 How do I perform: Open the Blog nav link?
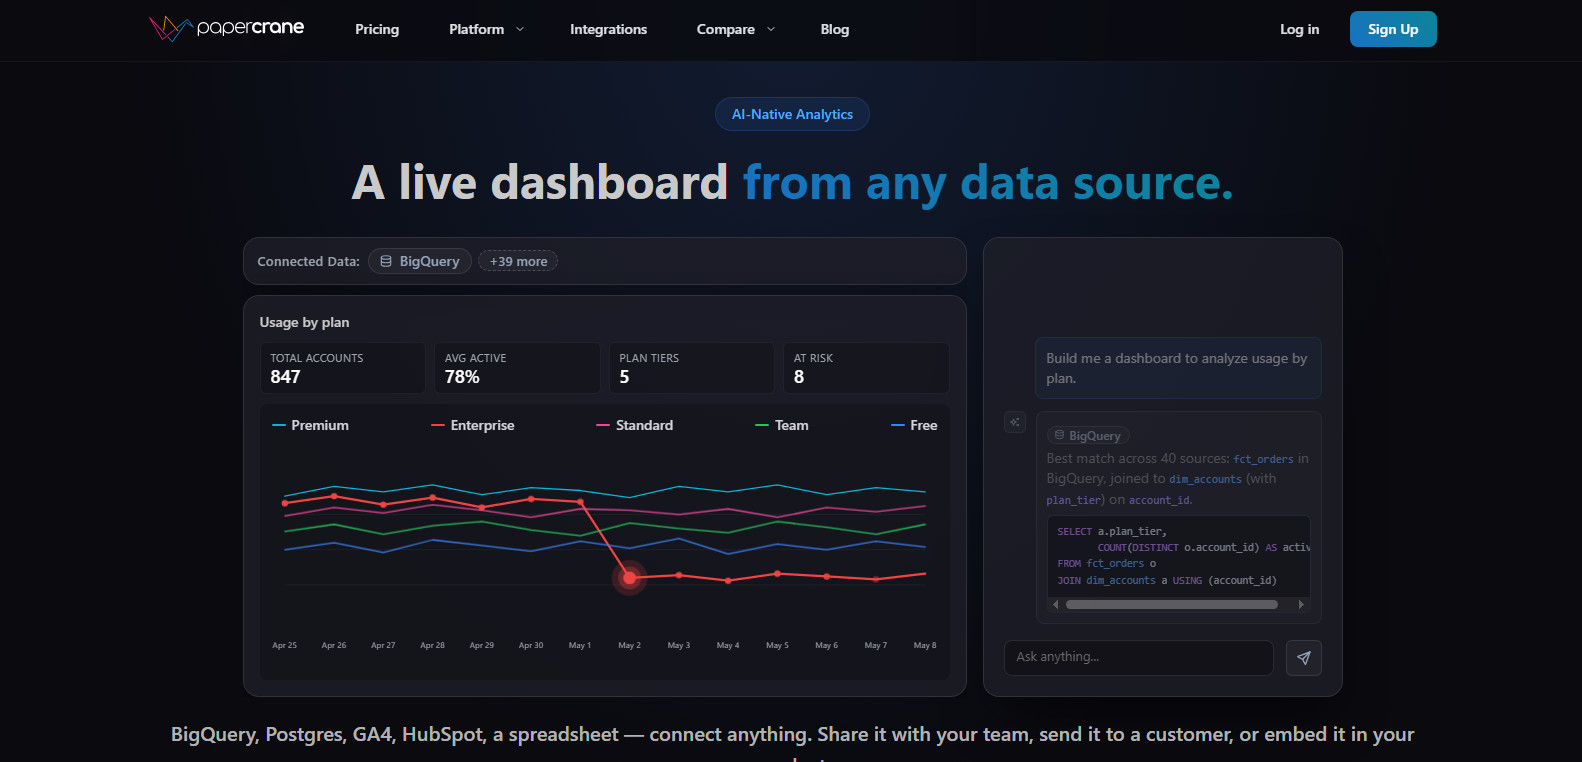click(x=835, y=29)
